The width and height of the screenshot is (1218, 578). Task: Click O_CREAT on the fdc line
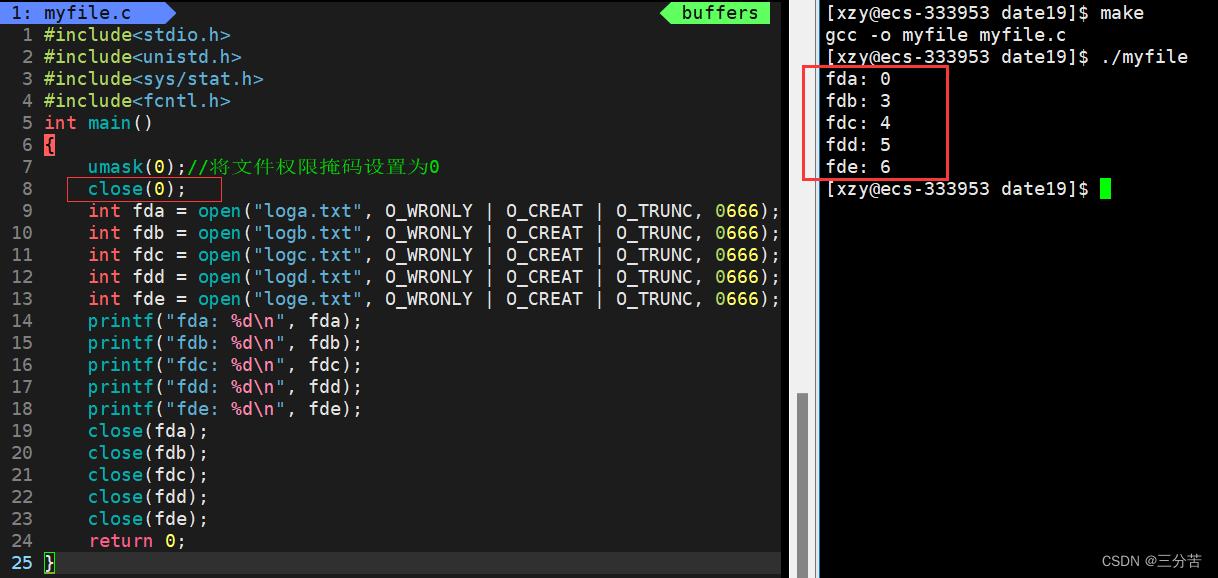(544, 255)
